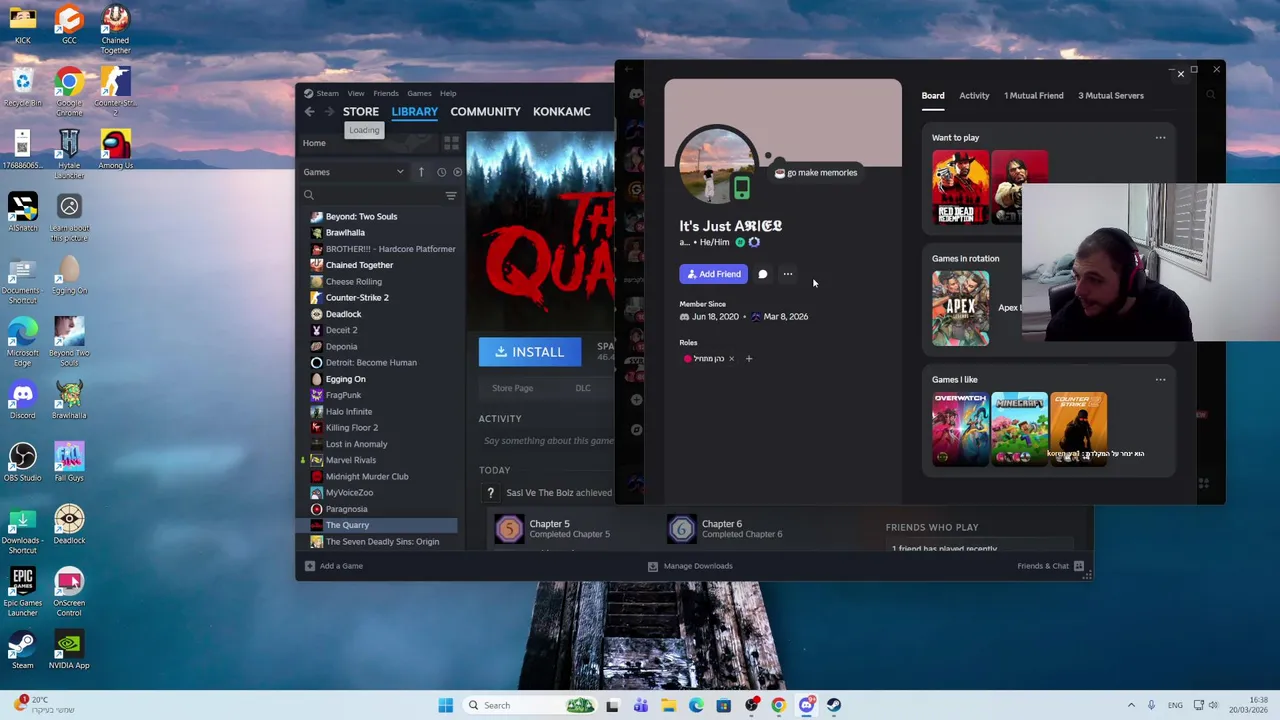1280x720 pixels.
Task: Click the ready-to-play filter icon
Action: tap(457, 172)
